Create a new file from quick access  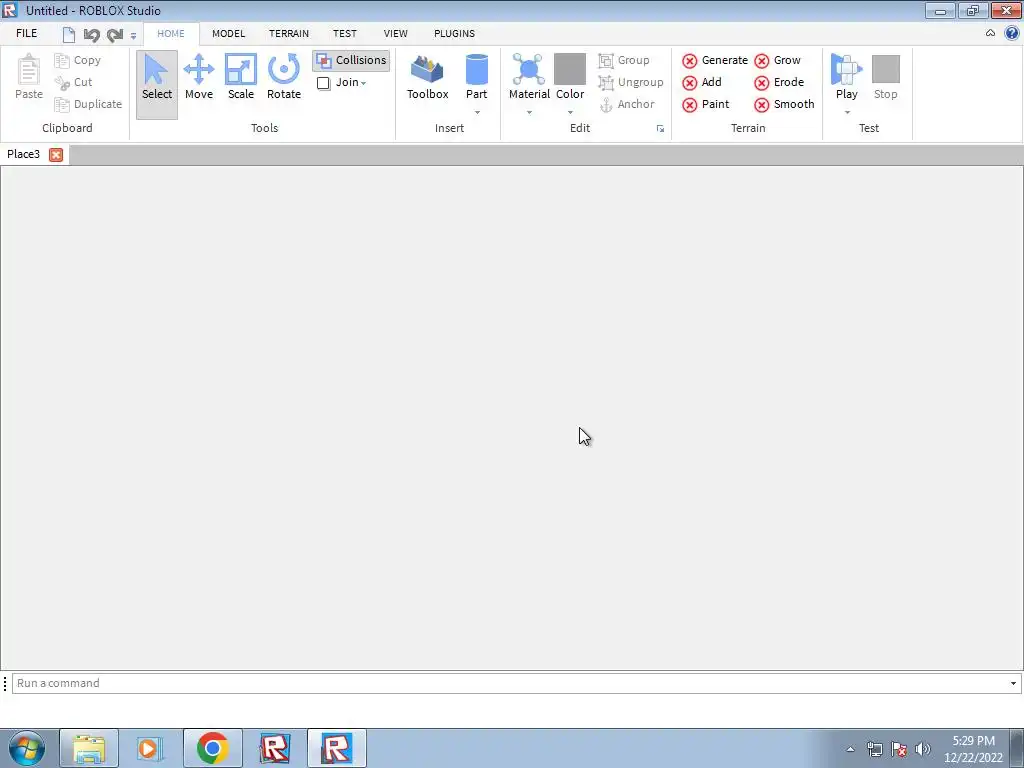point(69,35)
